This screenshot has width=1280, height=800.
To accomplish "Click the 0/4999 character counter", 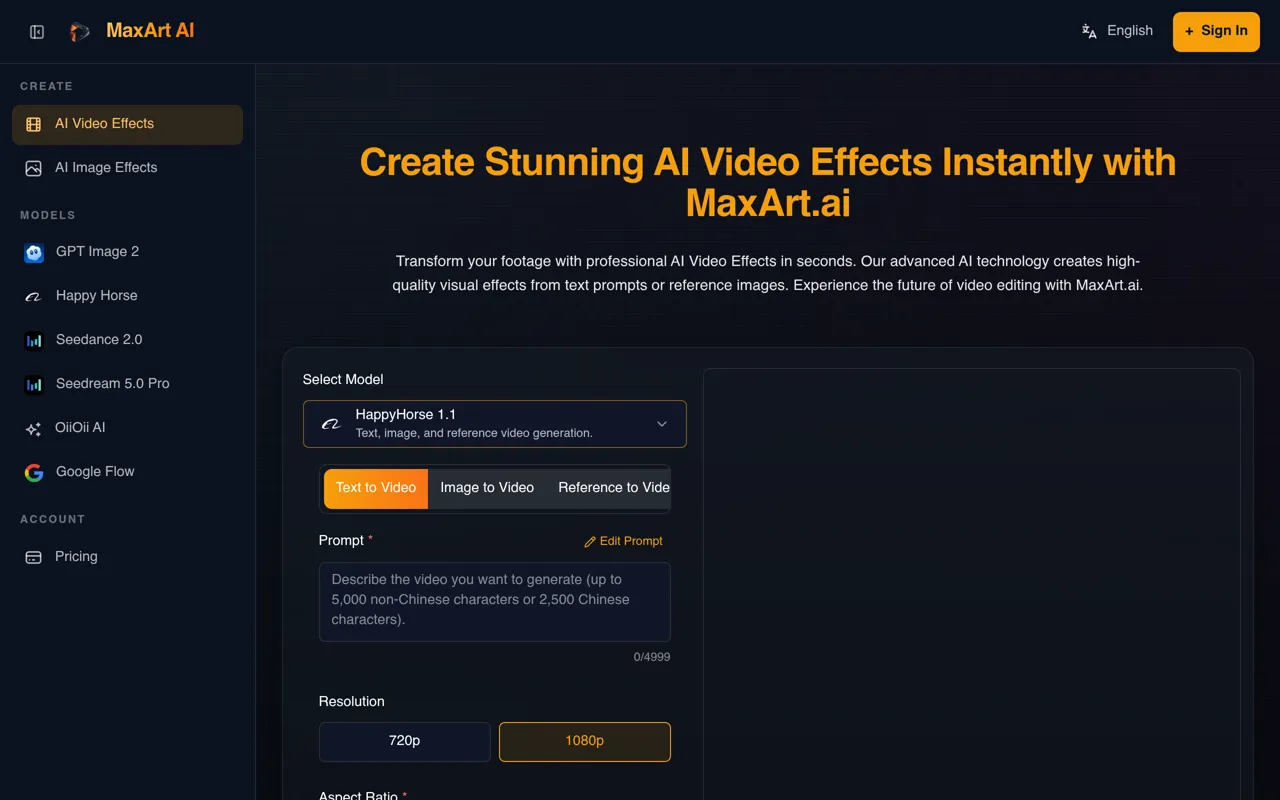I will coord(652,657).
